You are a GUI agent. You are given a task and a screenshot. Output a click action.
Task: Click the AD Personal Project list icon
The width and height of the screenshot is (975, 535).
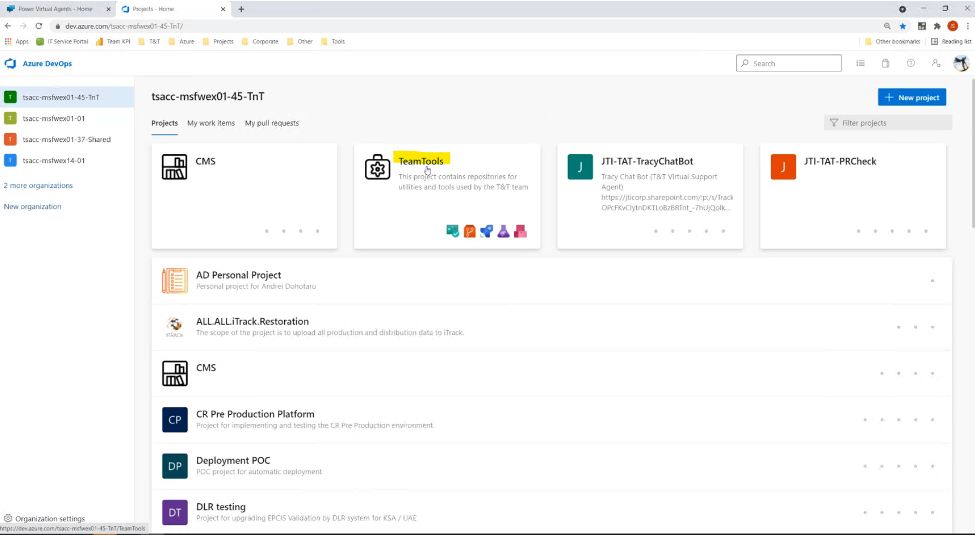(x=175, y=281)
